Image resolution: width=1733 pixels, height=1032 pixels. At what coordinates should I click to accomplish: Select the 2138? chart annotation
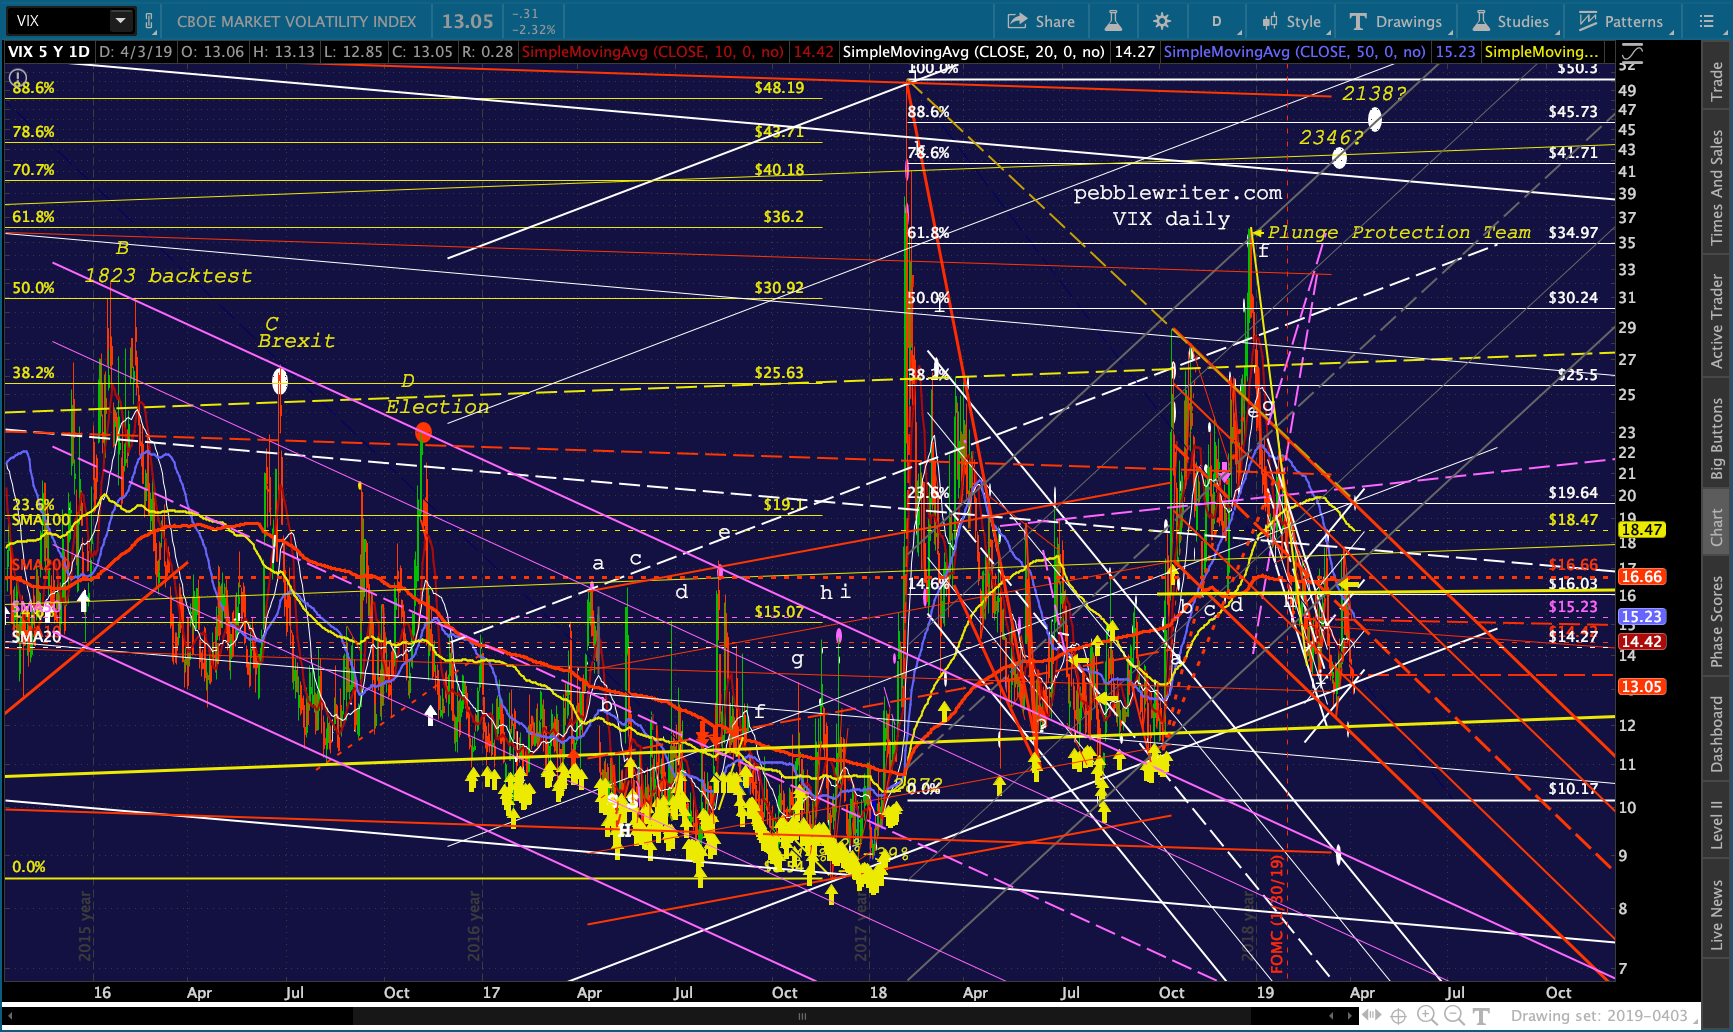pos(1374,93)
